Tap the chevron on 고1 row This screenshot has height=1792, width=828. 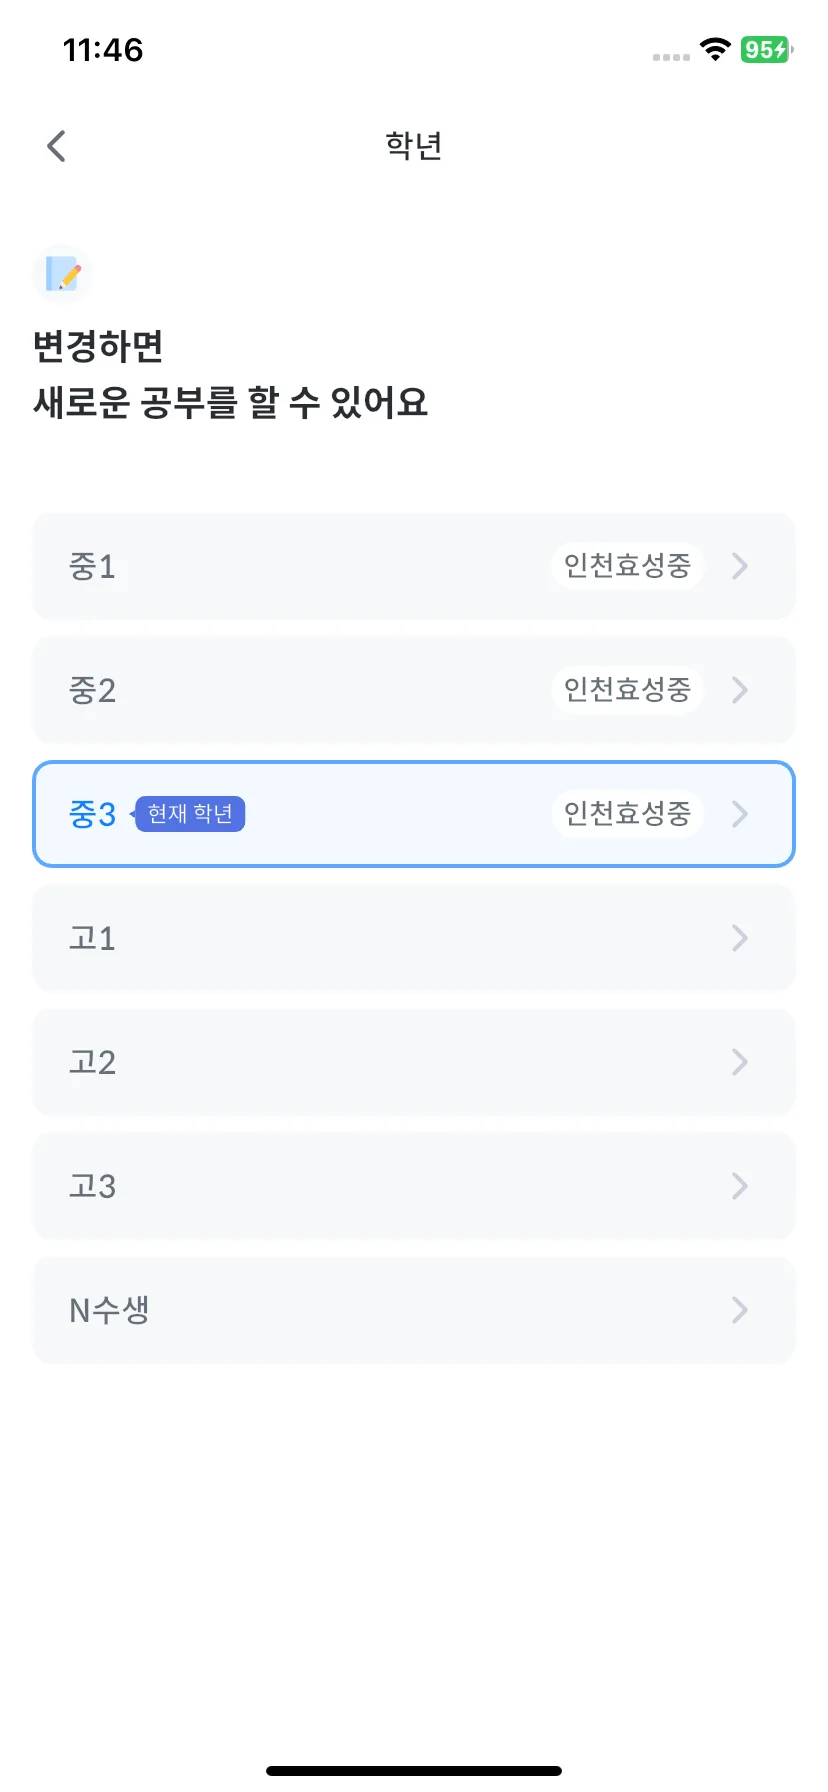740,938
